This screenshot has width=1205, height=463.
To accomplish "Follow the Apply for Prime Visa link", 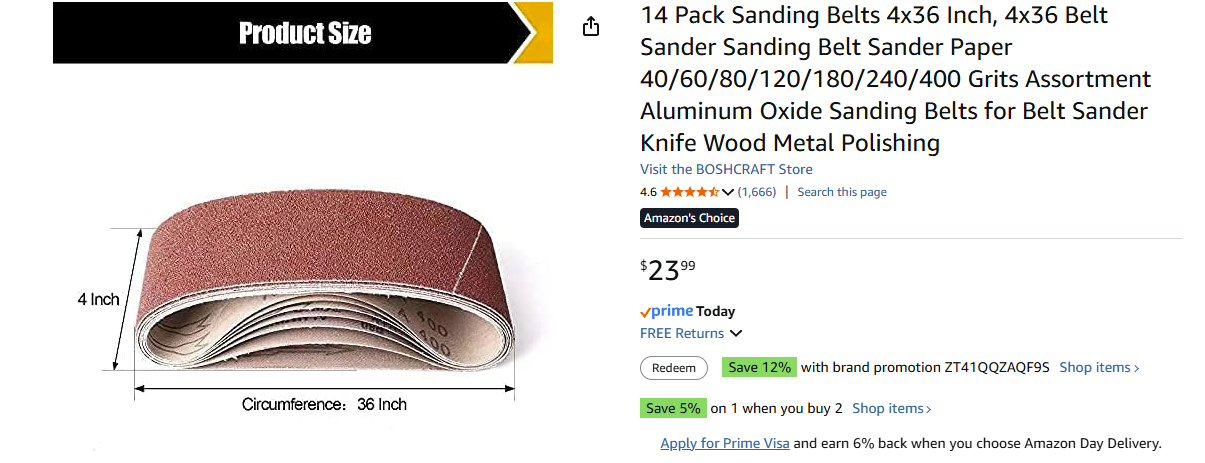I will (725, 443).
